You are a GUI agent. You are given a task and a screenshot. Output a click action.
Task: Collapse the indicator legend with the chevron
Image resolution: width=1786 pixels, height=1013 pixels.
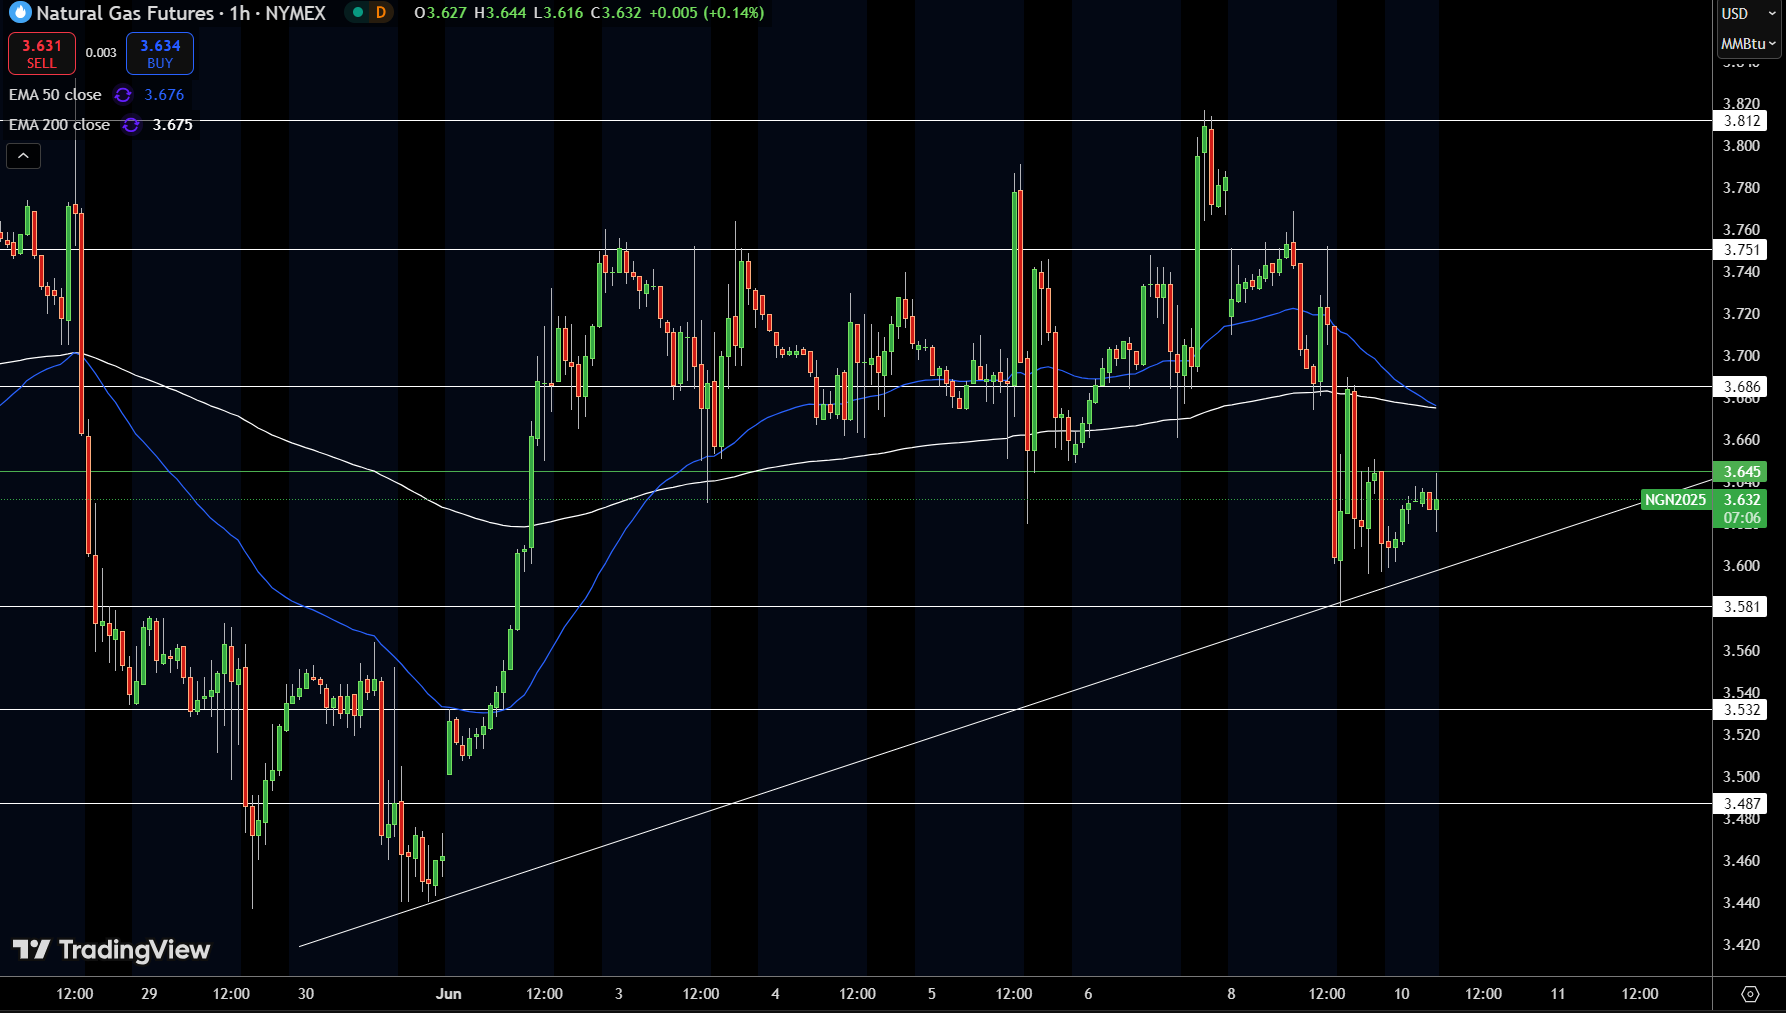click(x=24, y=156)
